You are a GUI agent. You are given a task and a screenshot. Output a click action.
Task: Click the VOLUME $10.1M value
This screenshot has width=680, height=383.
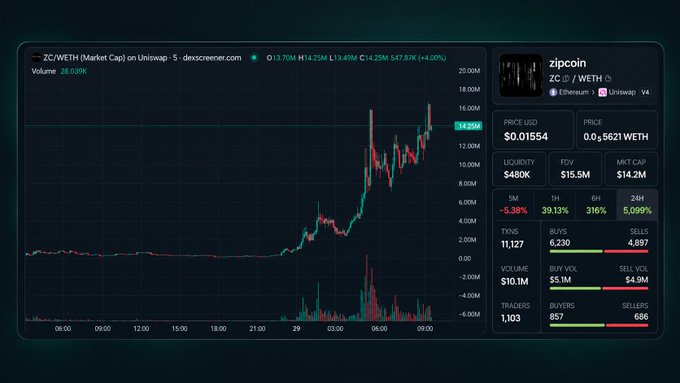(x=514, y=282)
